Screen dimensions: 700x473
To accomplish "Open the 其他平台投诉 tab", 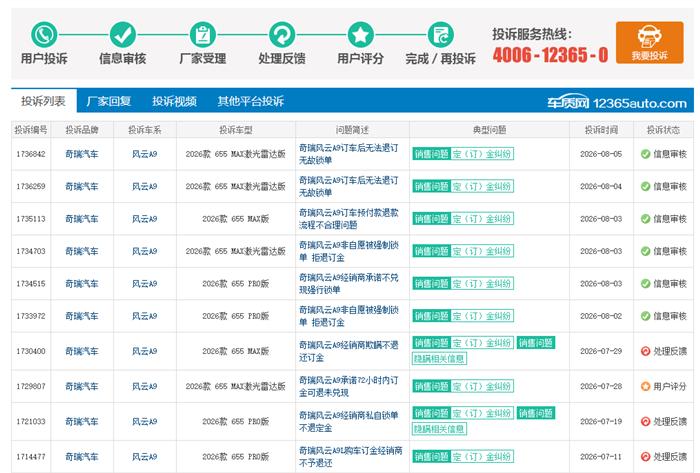I will point(250,101).
